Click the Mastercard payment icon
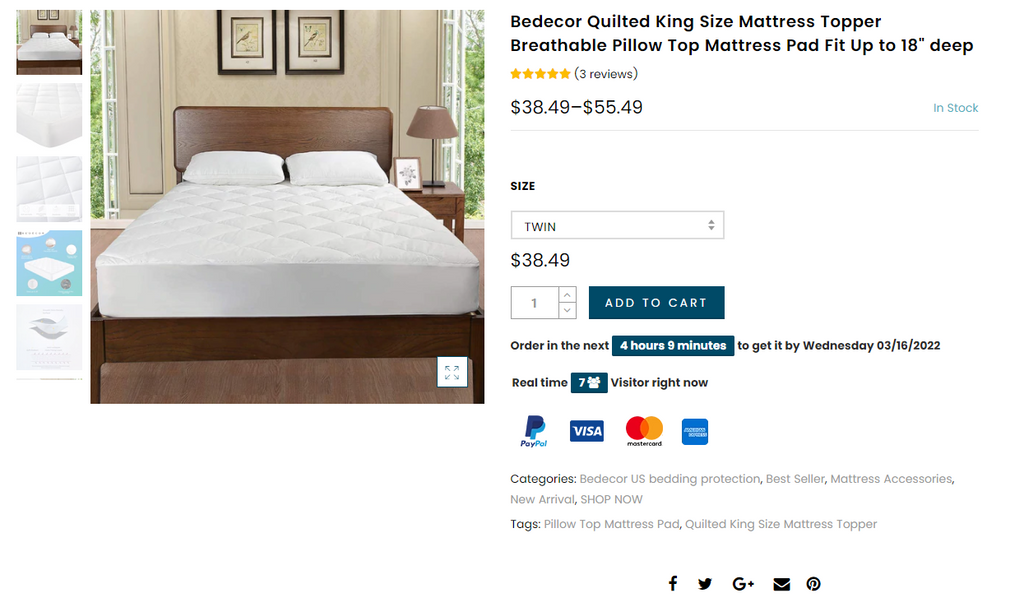The image size is (1024, 607). point(644,431)
